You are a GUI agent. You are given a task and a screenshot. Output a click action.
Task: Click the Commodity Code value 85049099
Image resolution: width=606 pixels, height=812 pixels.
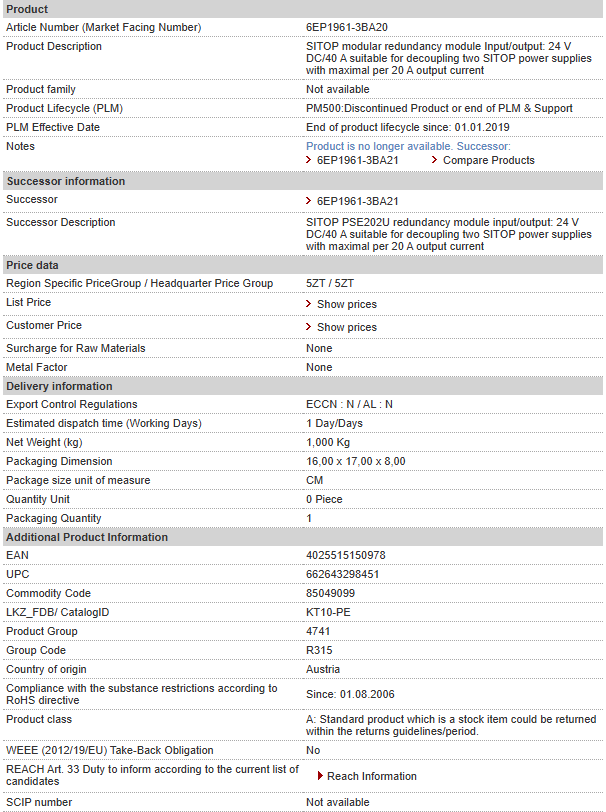point(331,593)
